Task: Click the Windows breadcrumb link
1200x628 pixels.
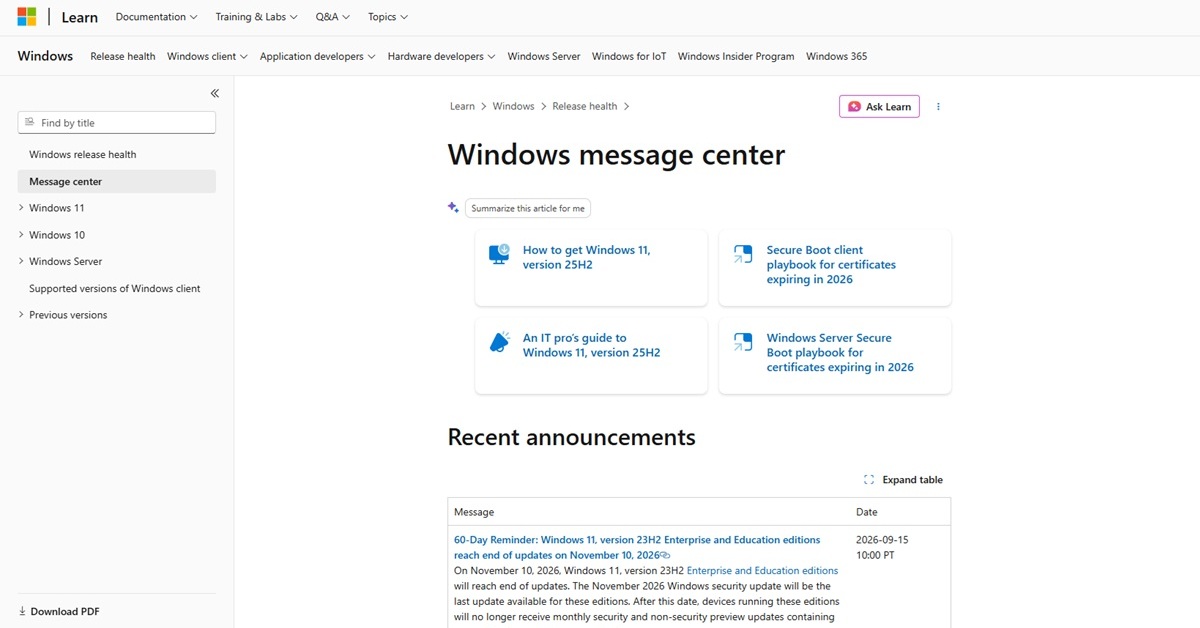Action: pyautogui.click(x=514, y=106)
